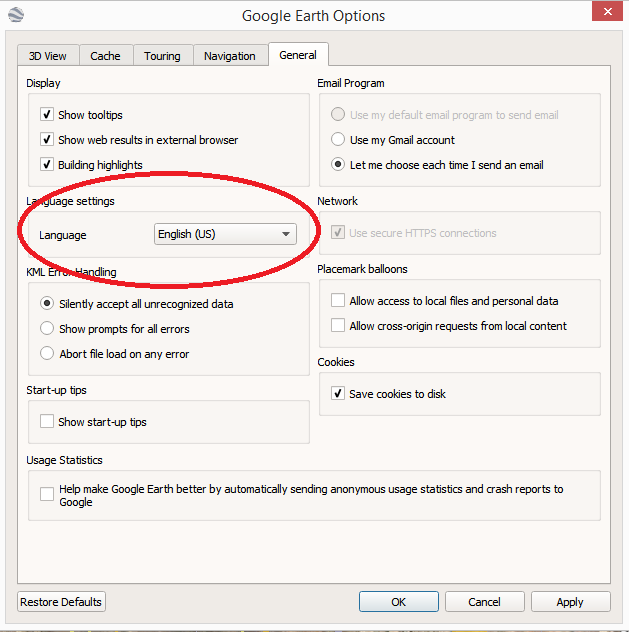The width and height of the screenshot is (629, 632).
Task: Open the Cache tab
Action: [106, 56]
